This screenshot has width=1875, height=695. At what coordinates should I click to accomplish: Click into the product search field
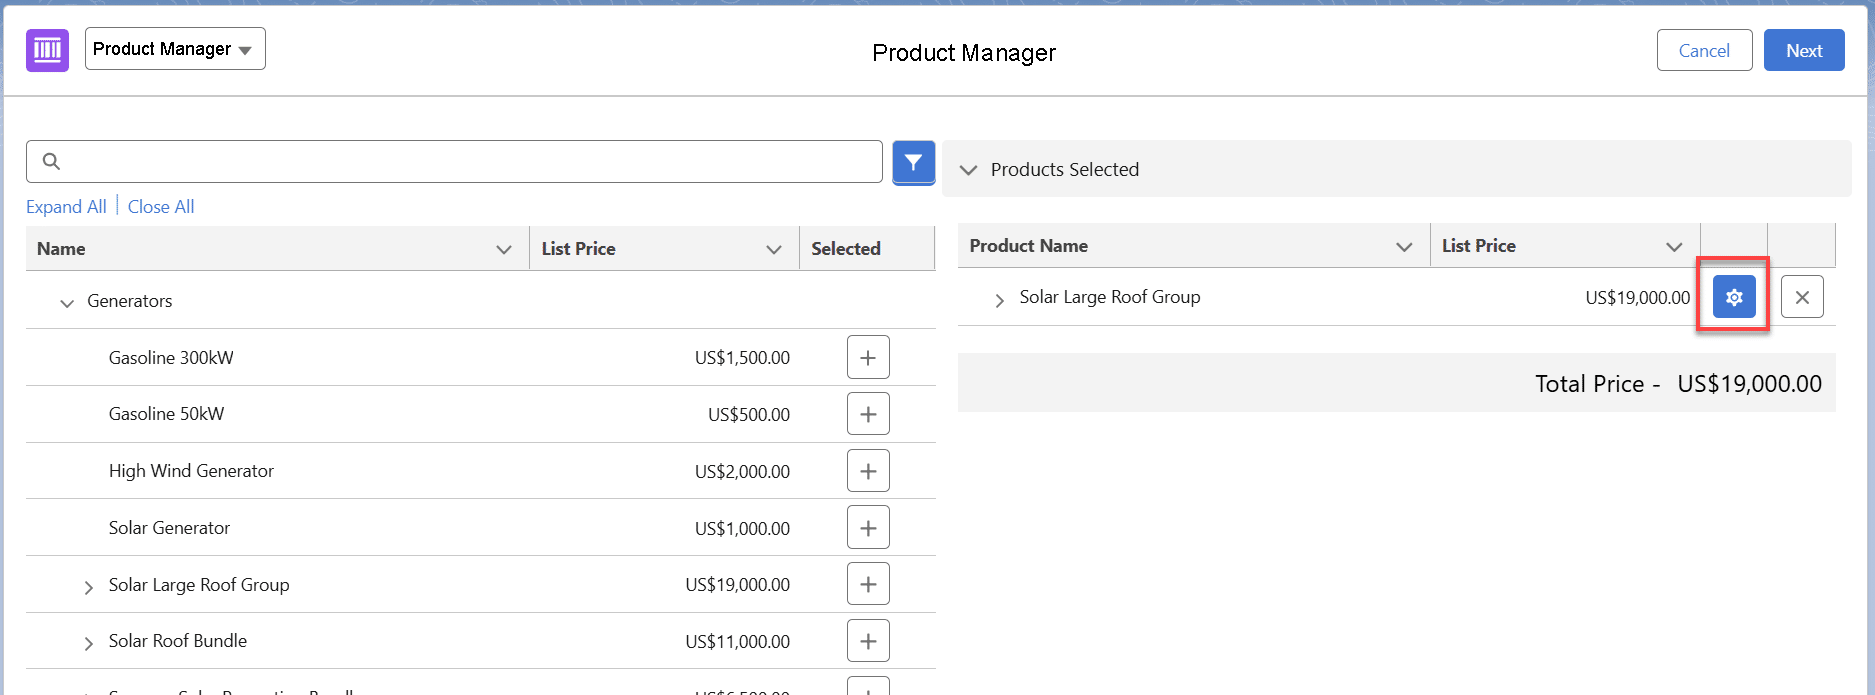460,161
